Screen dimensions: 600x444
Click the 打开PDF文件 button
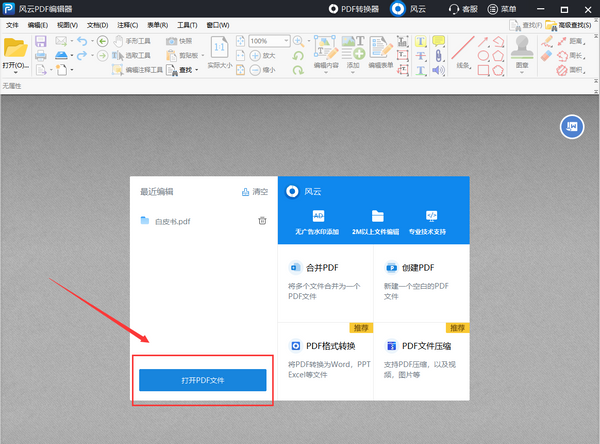tap(202, 380)
